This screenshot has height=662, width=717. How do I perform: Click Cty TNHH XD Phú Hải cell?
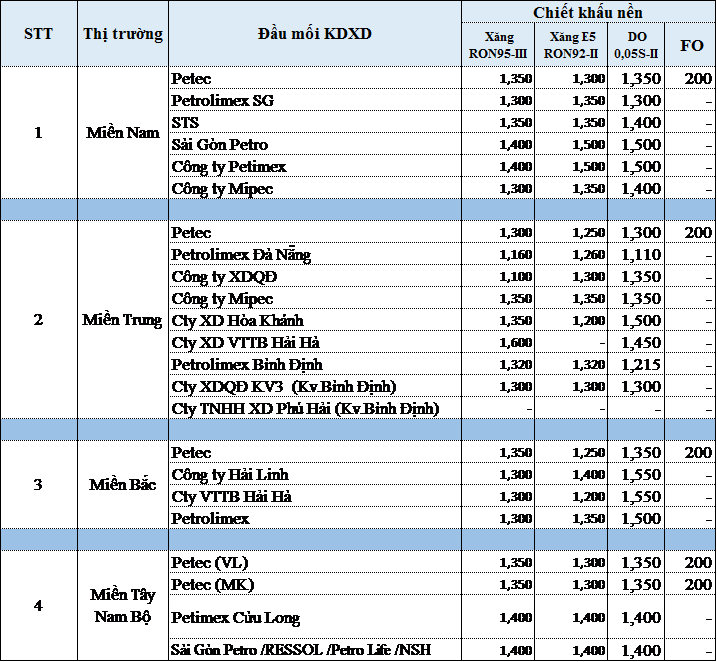[x=315, y=408]
